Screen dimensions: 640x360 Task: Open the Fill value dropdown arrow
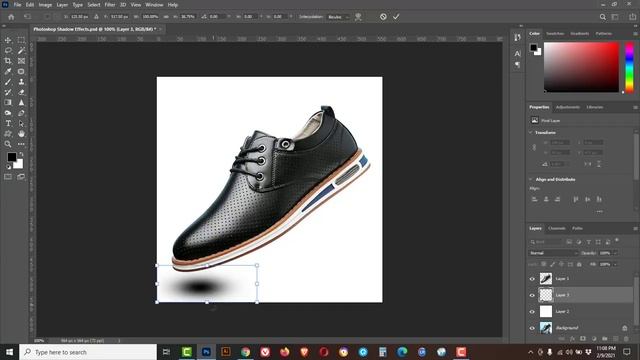pos(615,264)
